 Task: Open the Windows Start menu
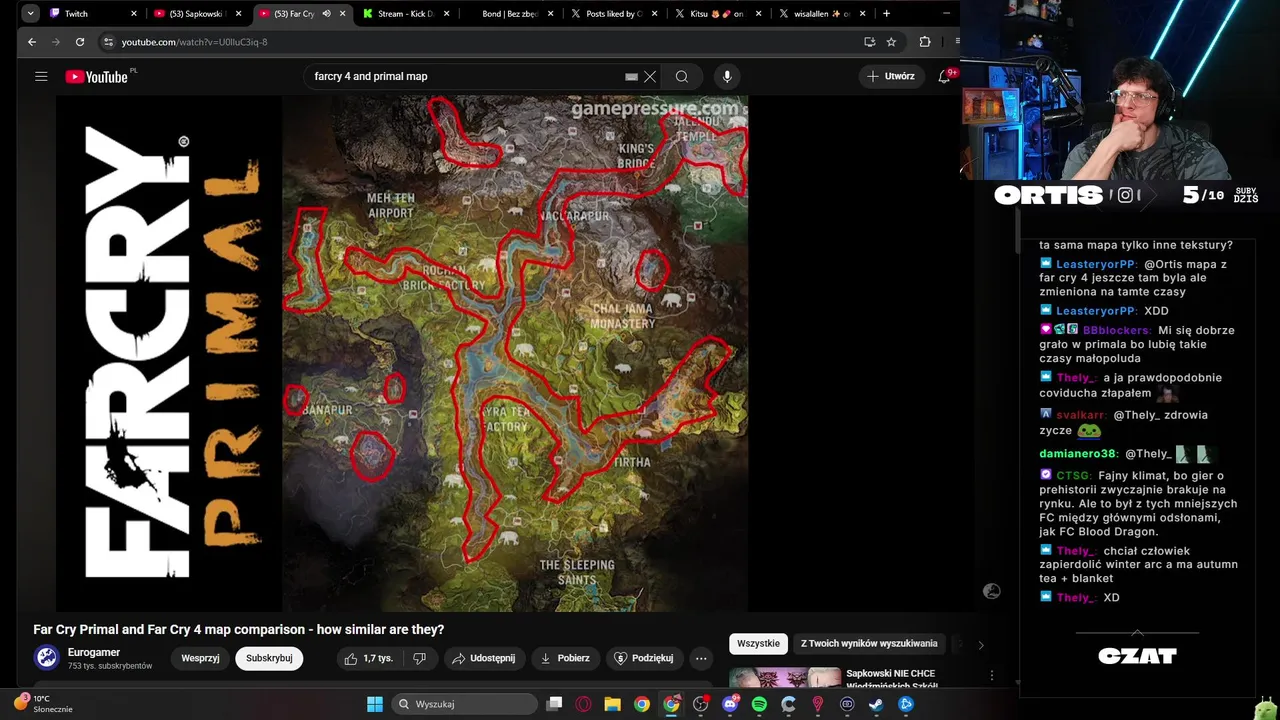(x=375, y=704)
